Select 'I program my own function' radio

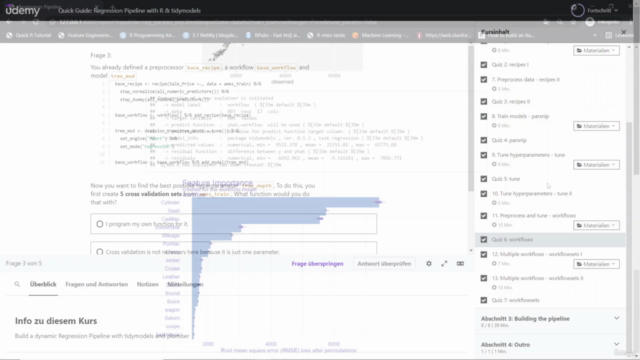[x=100, y=224]
